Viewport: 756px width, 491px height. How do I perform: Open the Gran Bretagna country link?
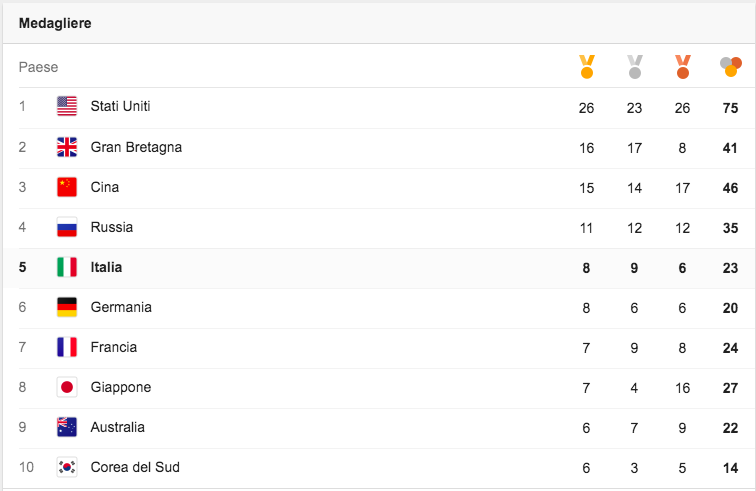(x=136, y=147)
